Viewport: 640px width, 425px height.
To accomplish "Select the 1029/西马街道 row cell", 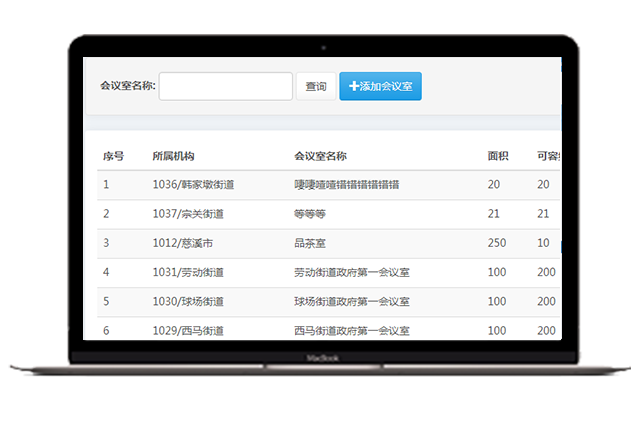I will tap(188, 329).
